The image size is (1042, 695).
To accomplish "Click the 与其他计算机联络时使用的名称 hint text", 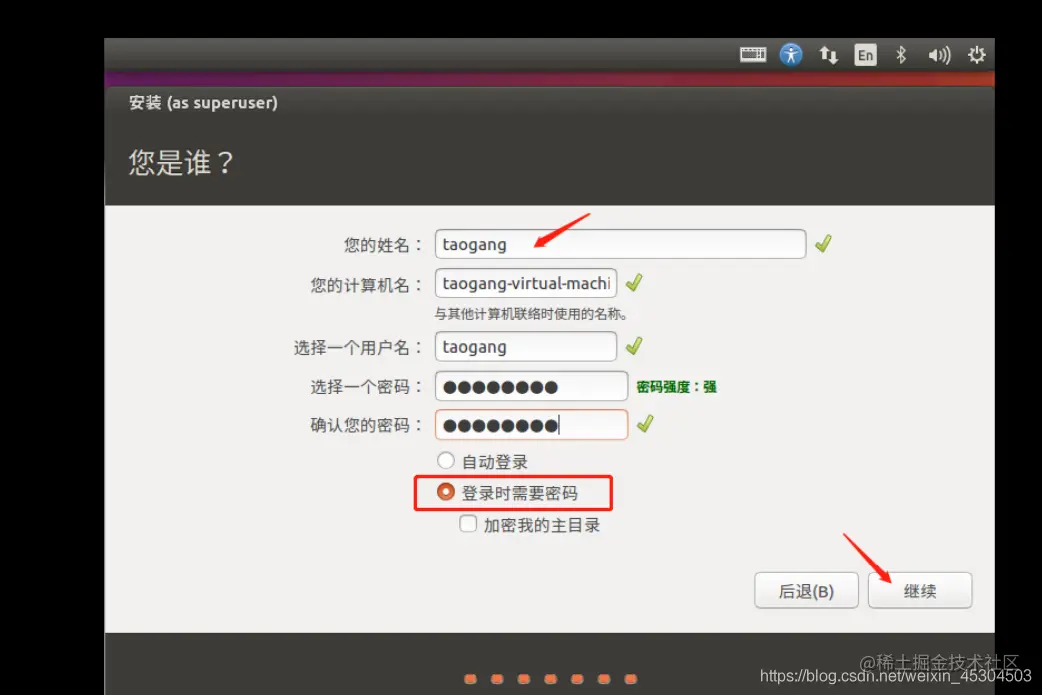I will (x=530, y=314).
